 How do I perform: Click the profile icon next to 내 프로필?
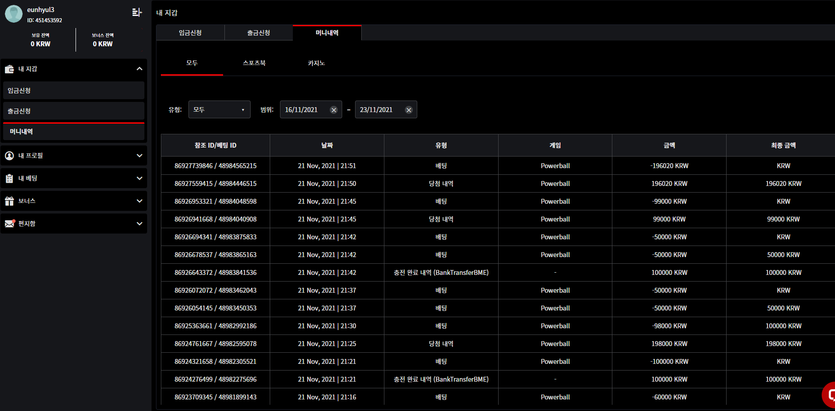9,155
